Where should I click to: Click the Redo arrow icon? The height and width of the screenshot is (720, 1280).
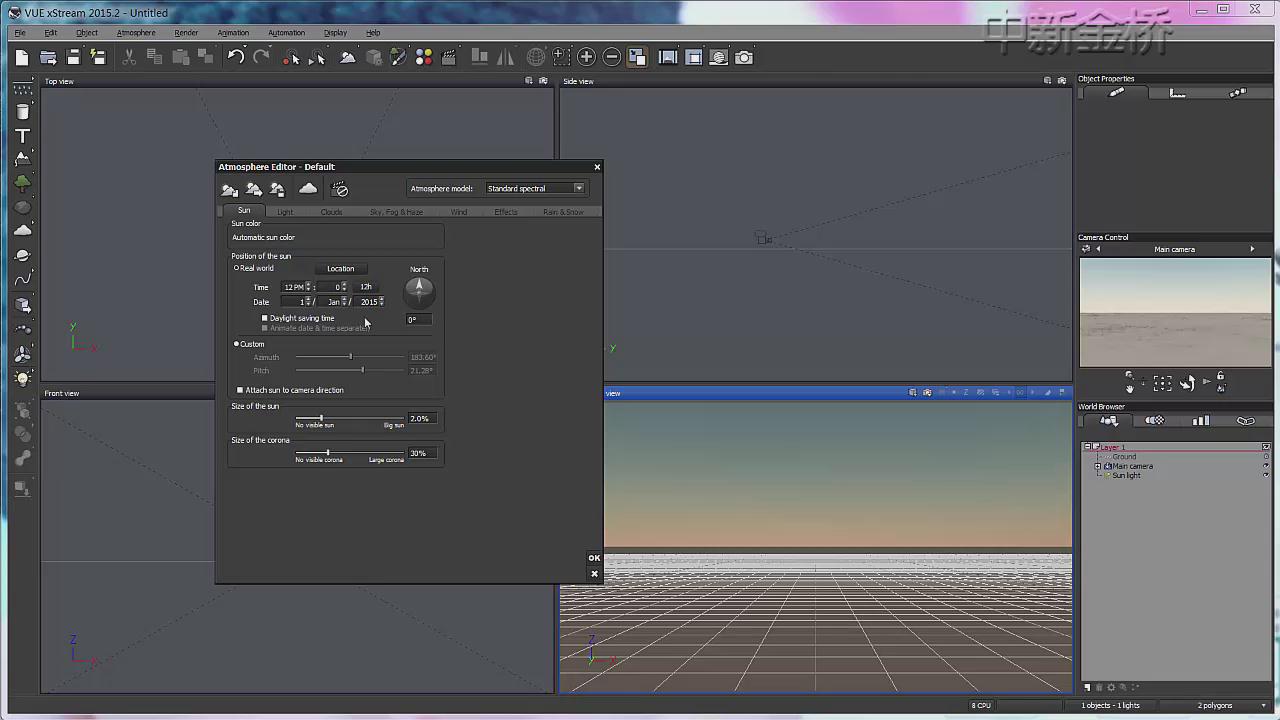click(x=261, y=58)
